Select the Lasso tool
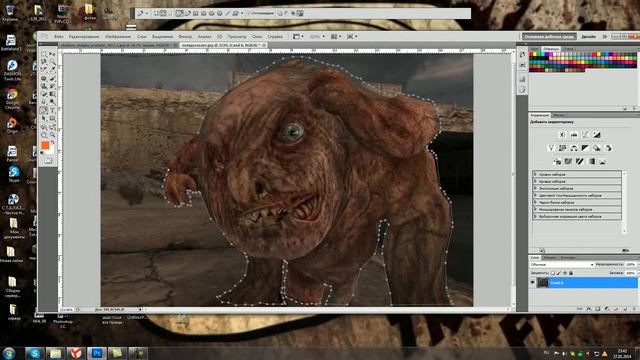The height and width of the screenshot is (360, 640). [x=44, y=62]
